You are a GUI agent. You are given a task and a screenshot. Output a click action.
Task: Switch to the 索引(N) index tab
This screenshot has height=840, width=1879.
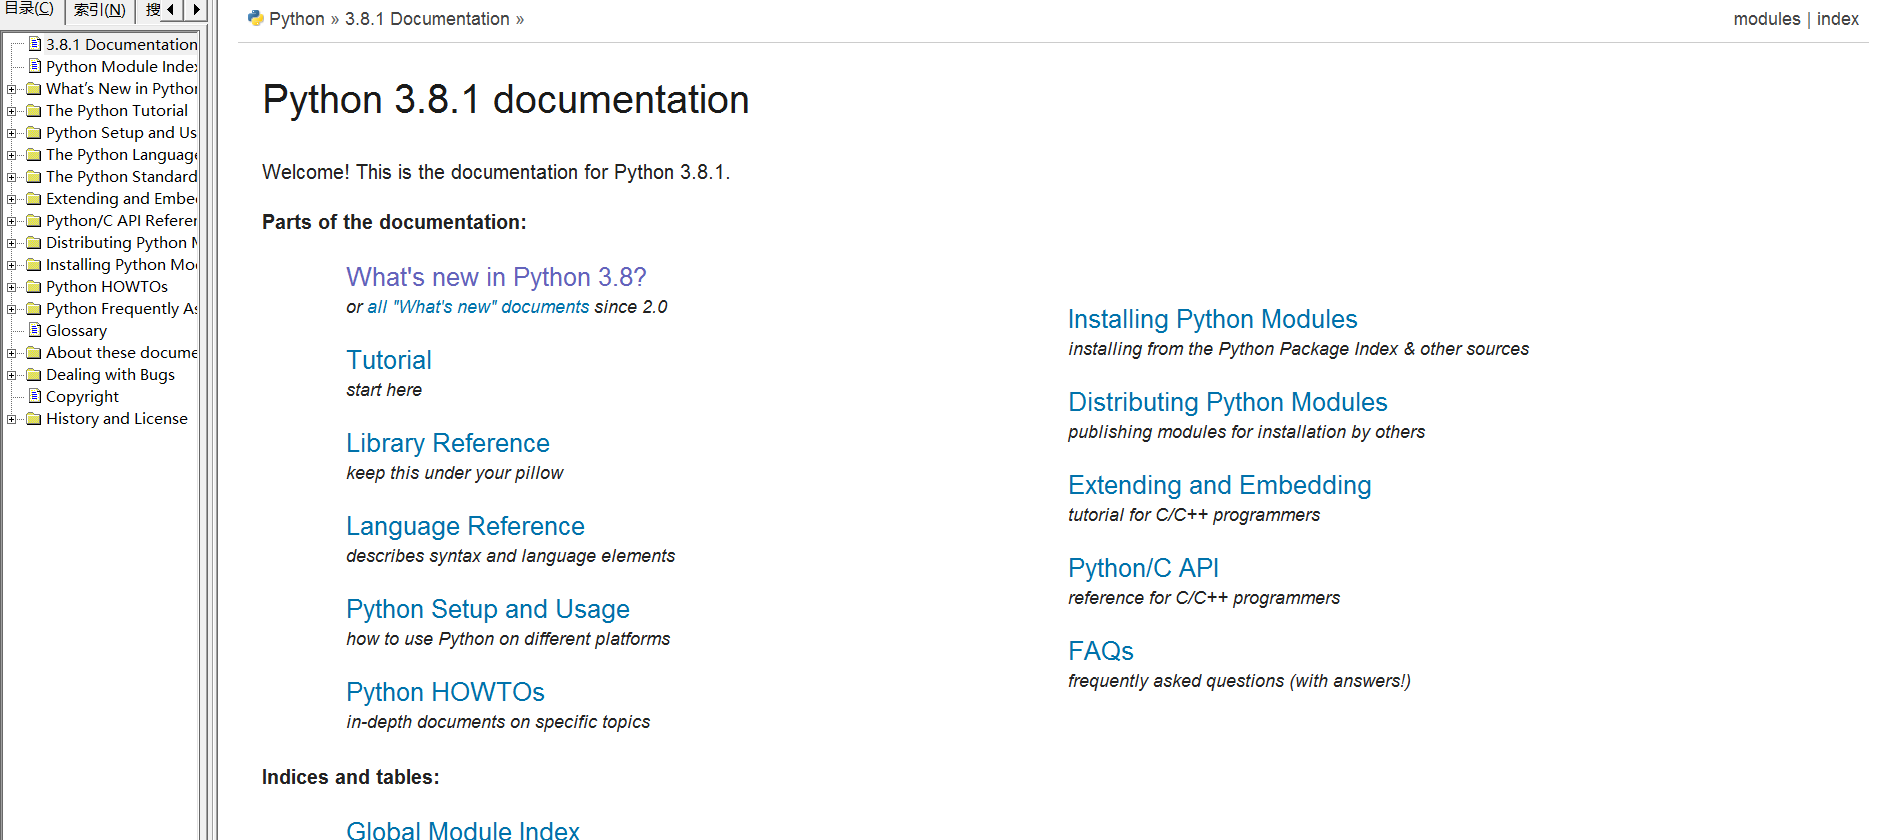(99, 10)
